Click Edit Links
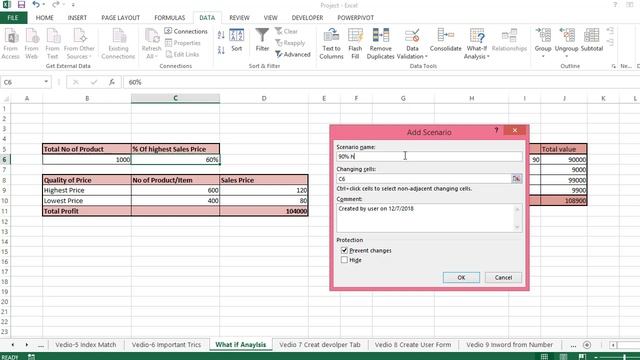The height and width of the screenshot is (360, 640). pyautogui.click(x=182, y=54)
